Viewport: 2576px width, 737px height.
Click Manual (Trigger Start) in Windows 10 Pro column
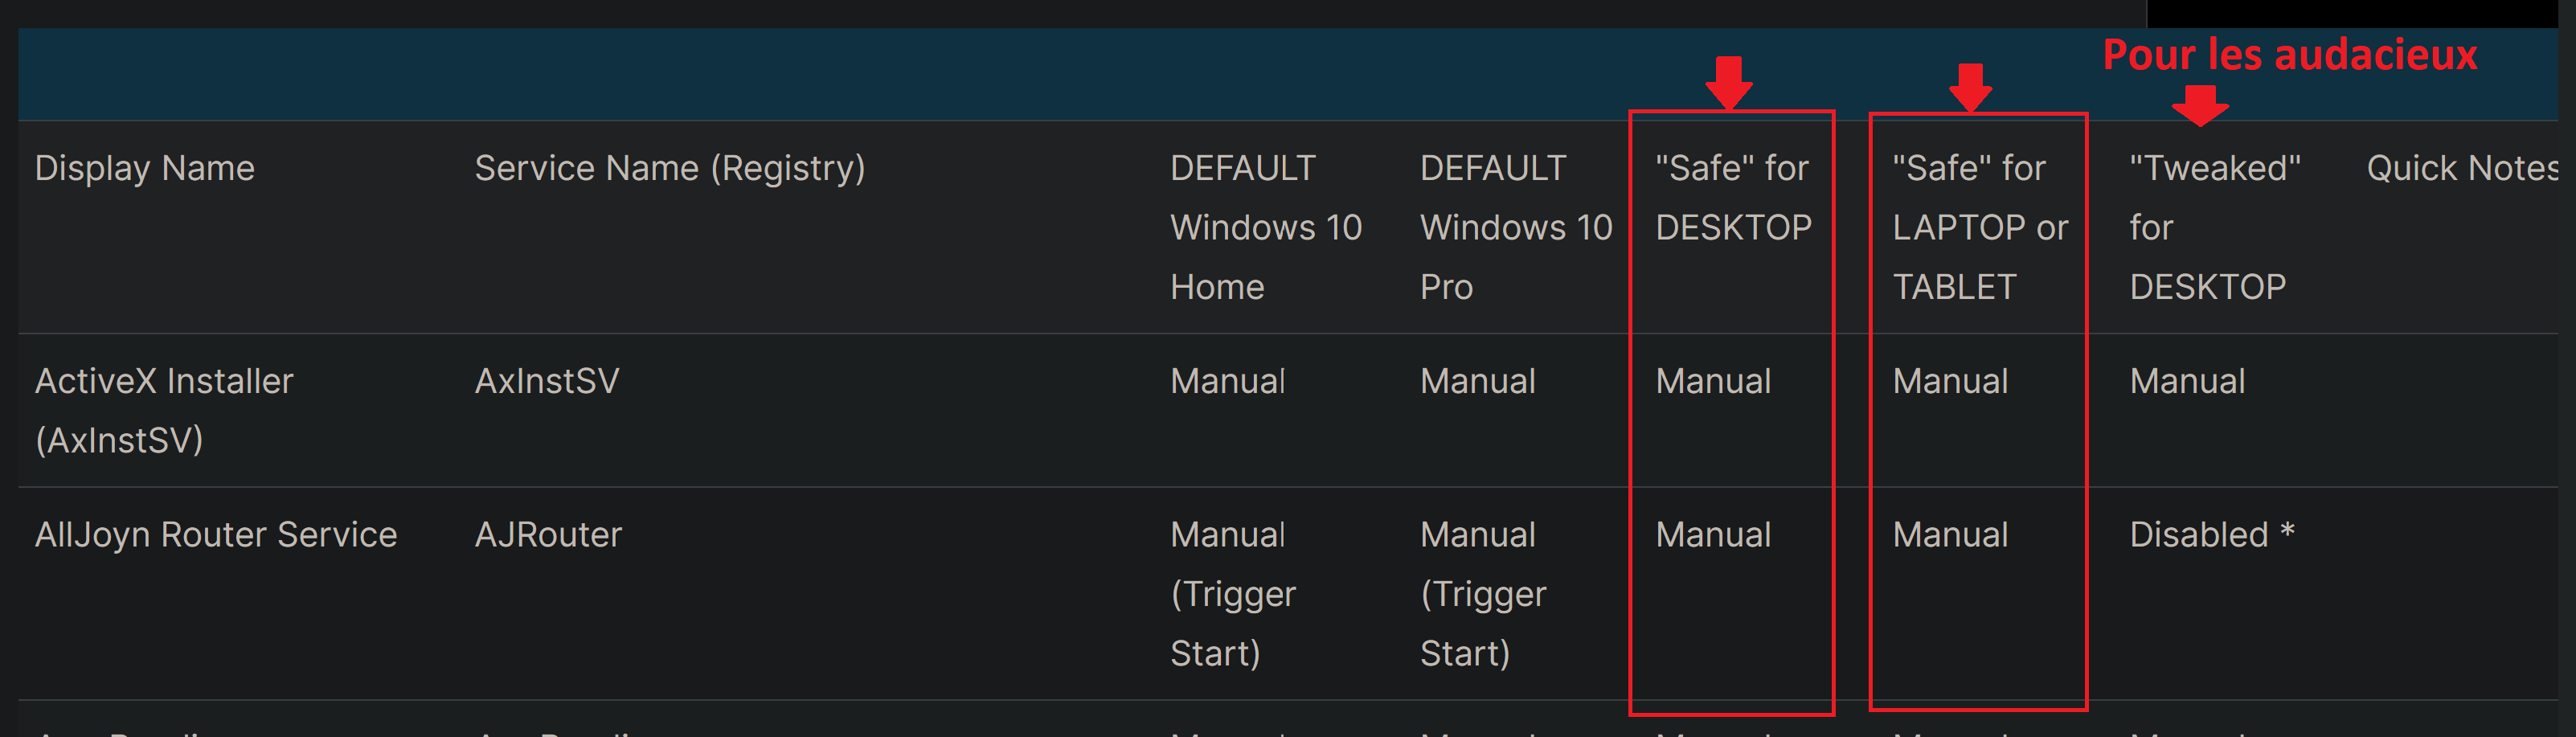pos(1483,594)
